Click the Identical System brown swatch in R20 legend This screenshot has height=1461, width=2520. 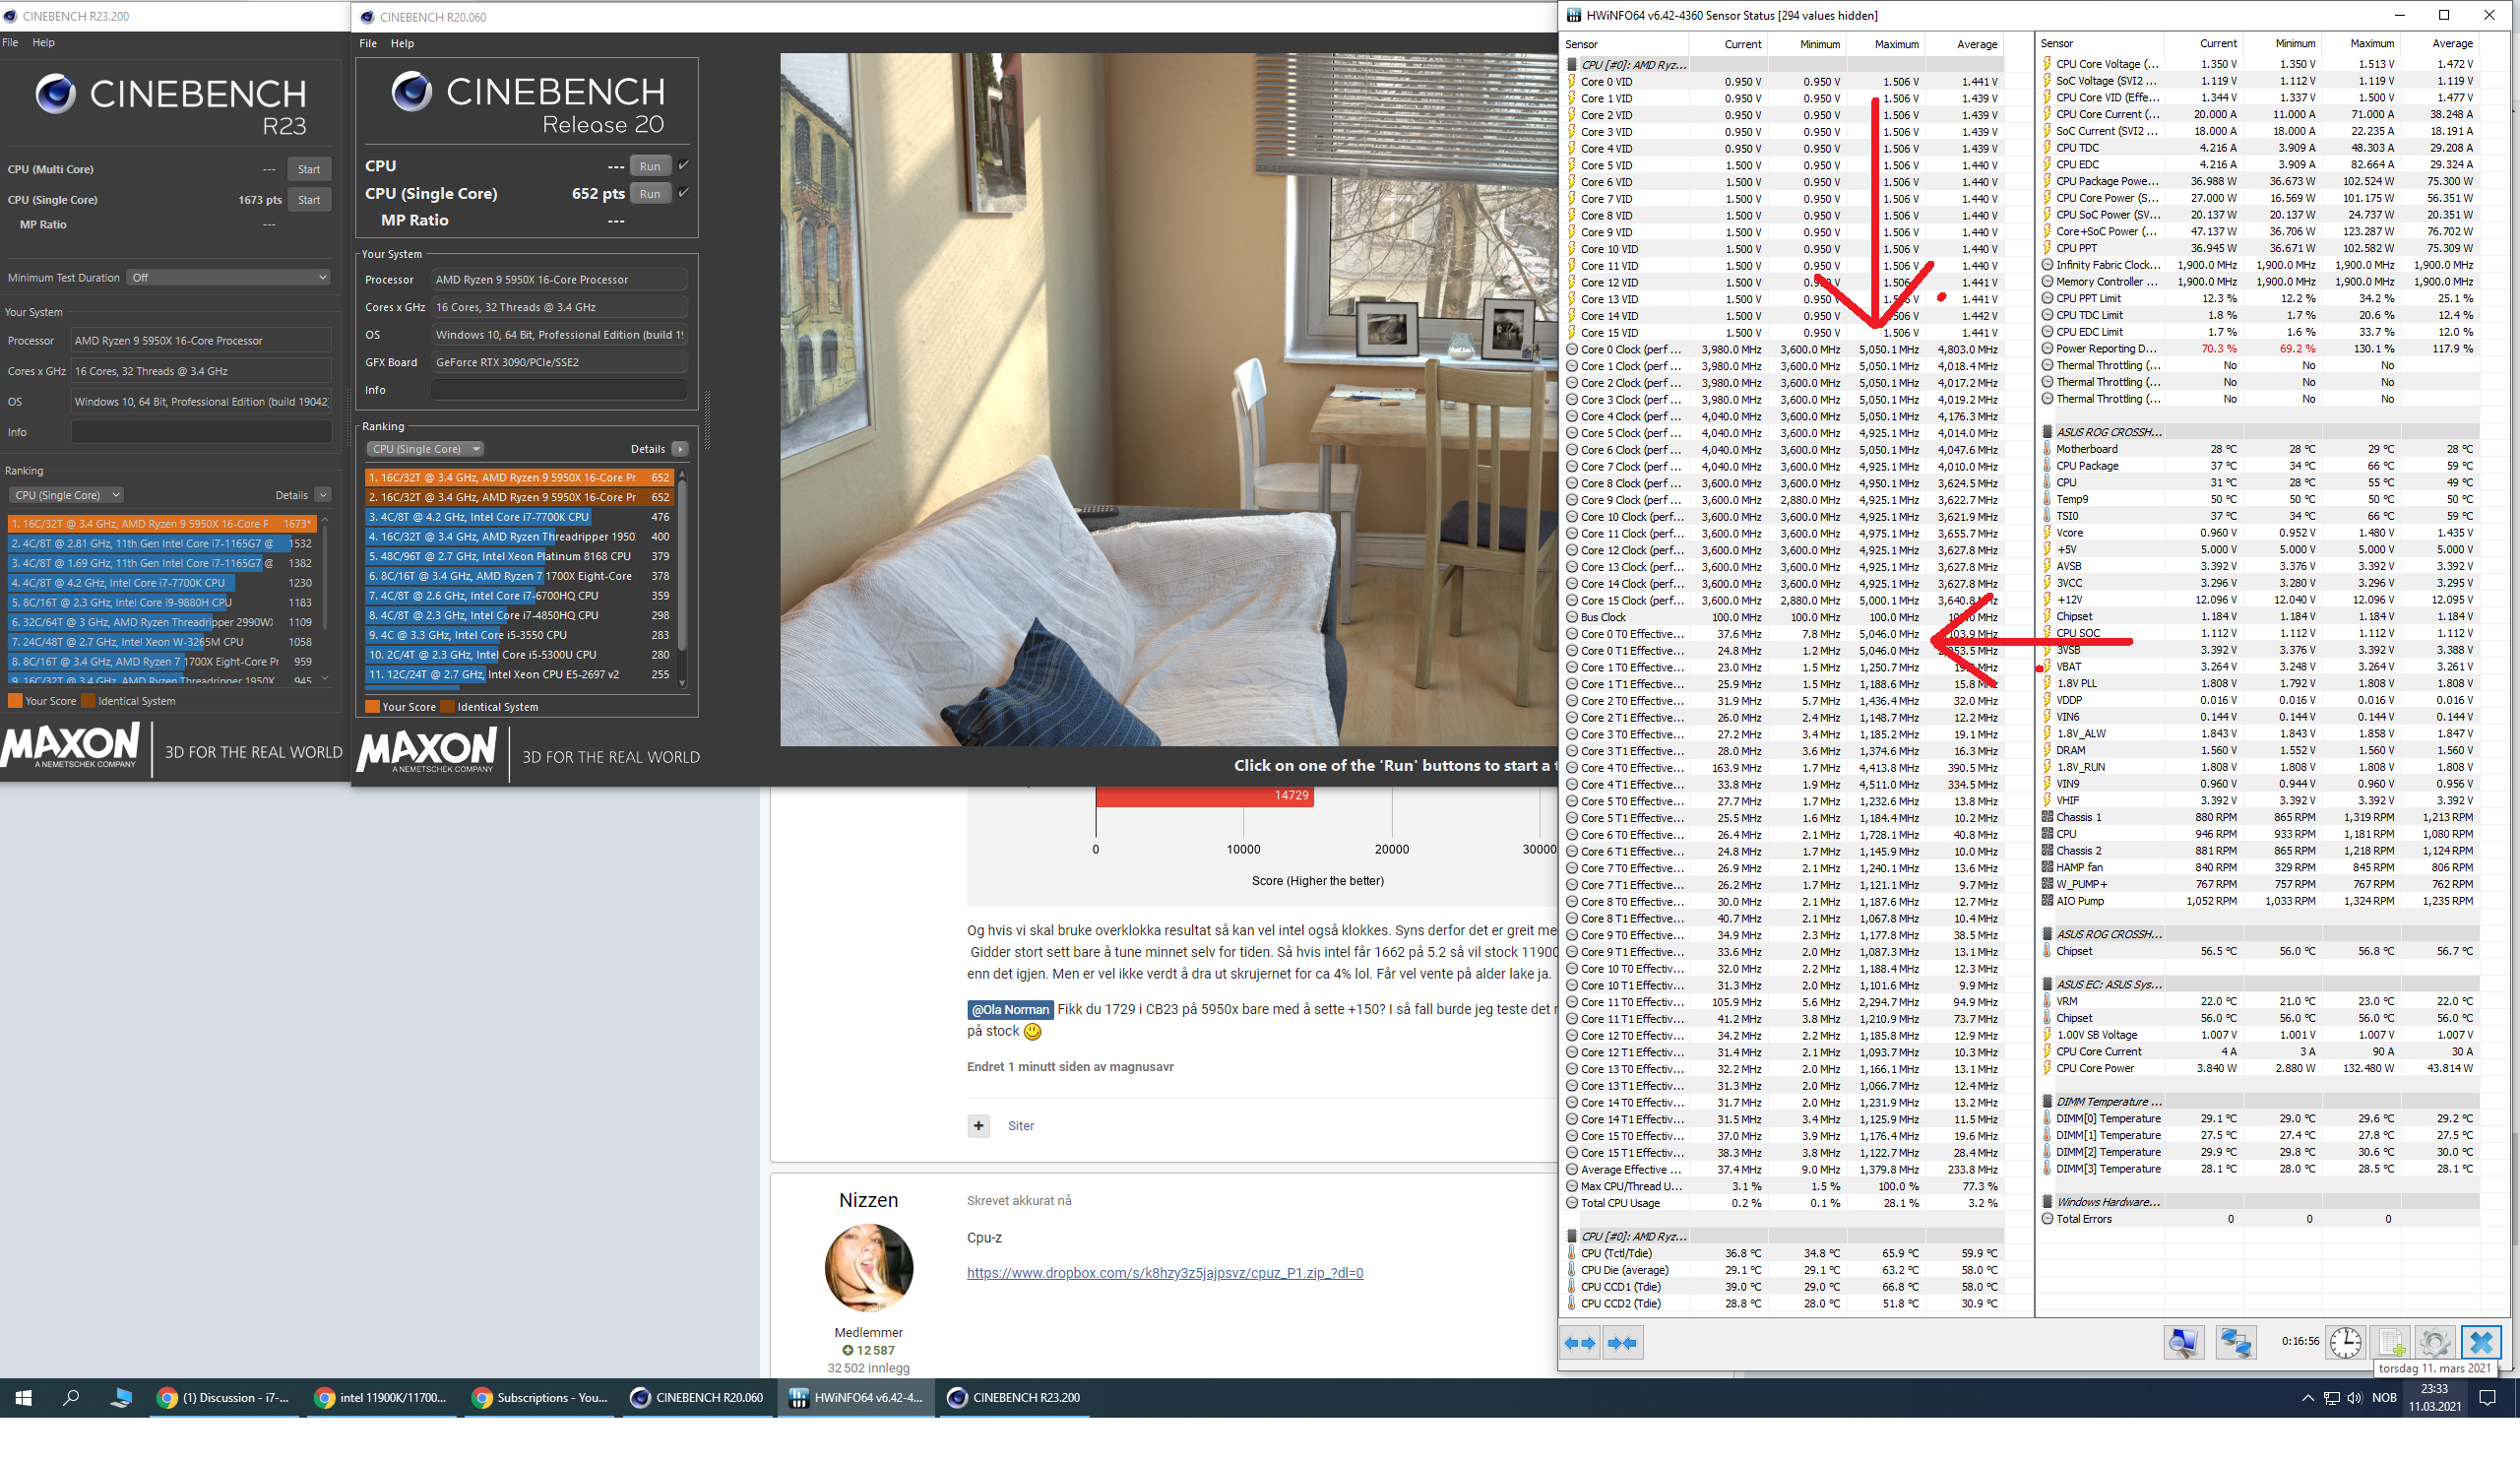[448, 706]
